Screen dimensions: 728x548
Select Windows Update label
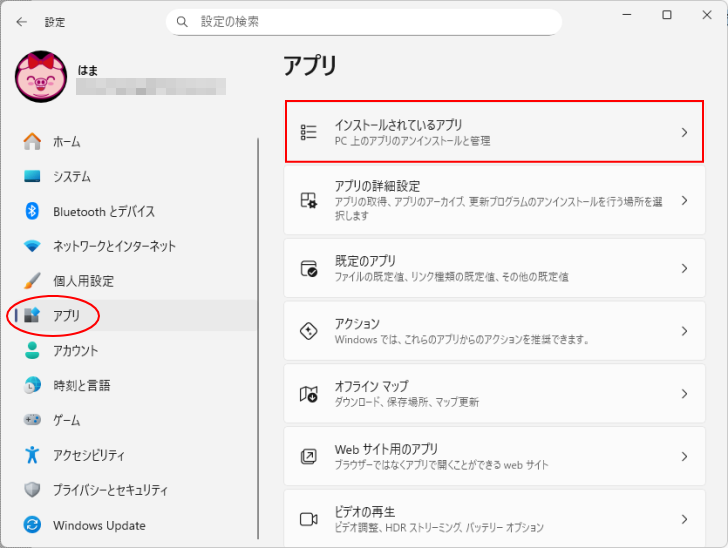pyautogui.click(x=99, y=525)
